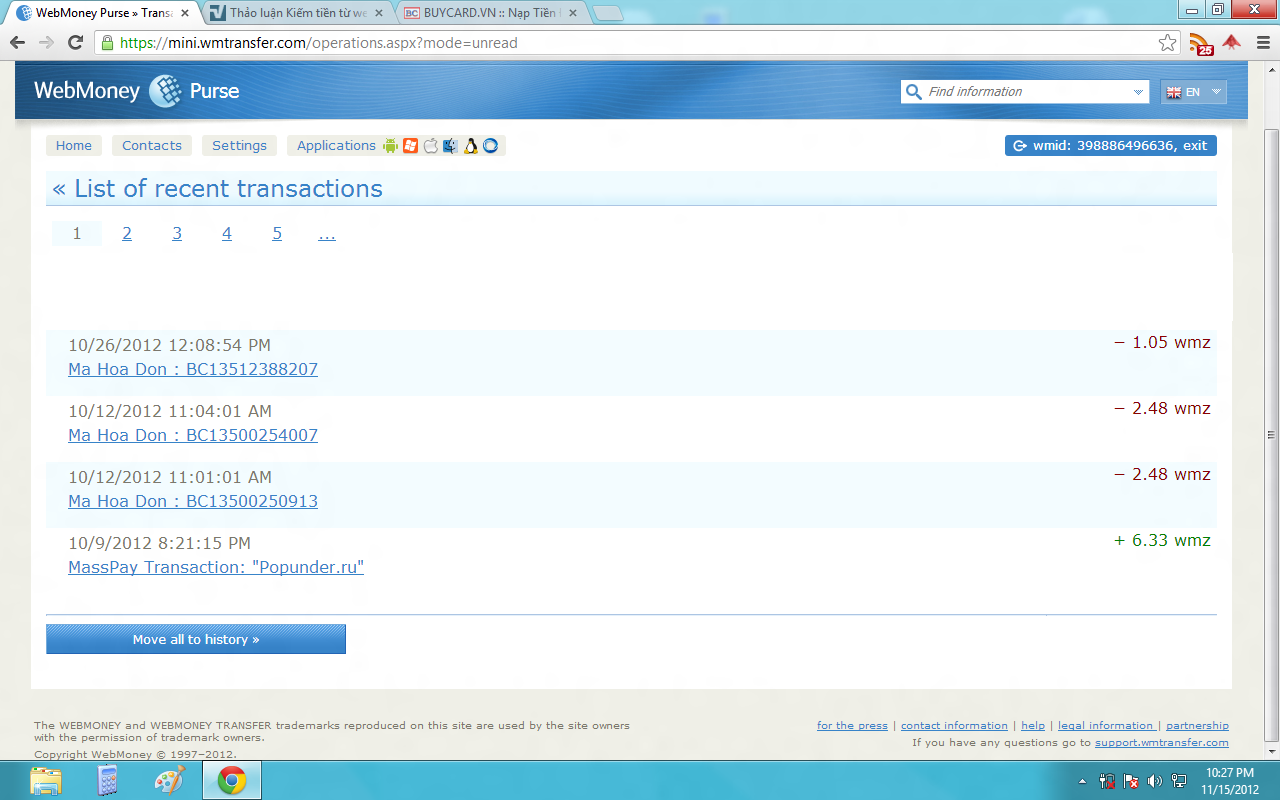Open the 'for the press' footer link
This screenshot has height=800, width=1280.
pos(852,725)
